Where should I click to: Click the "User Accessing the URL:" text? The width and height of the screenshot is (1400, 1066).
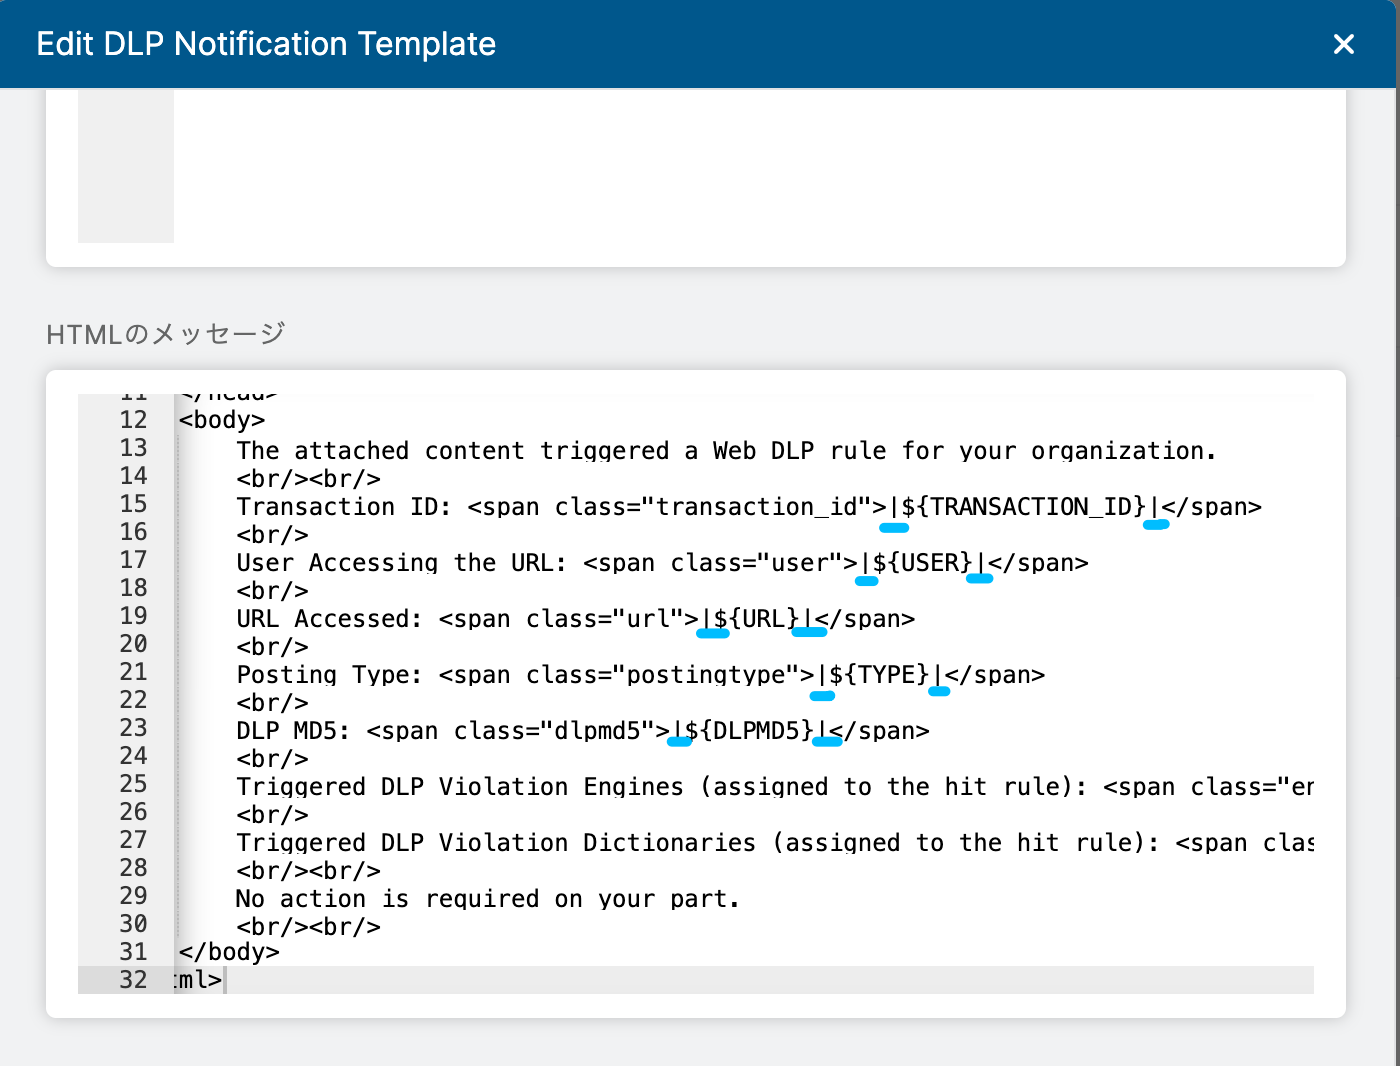401,563
